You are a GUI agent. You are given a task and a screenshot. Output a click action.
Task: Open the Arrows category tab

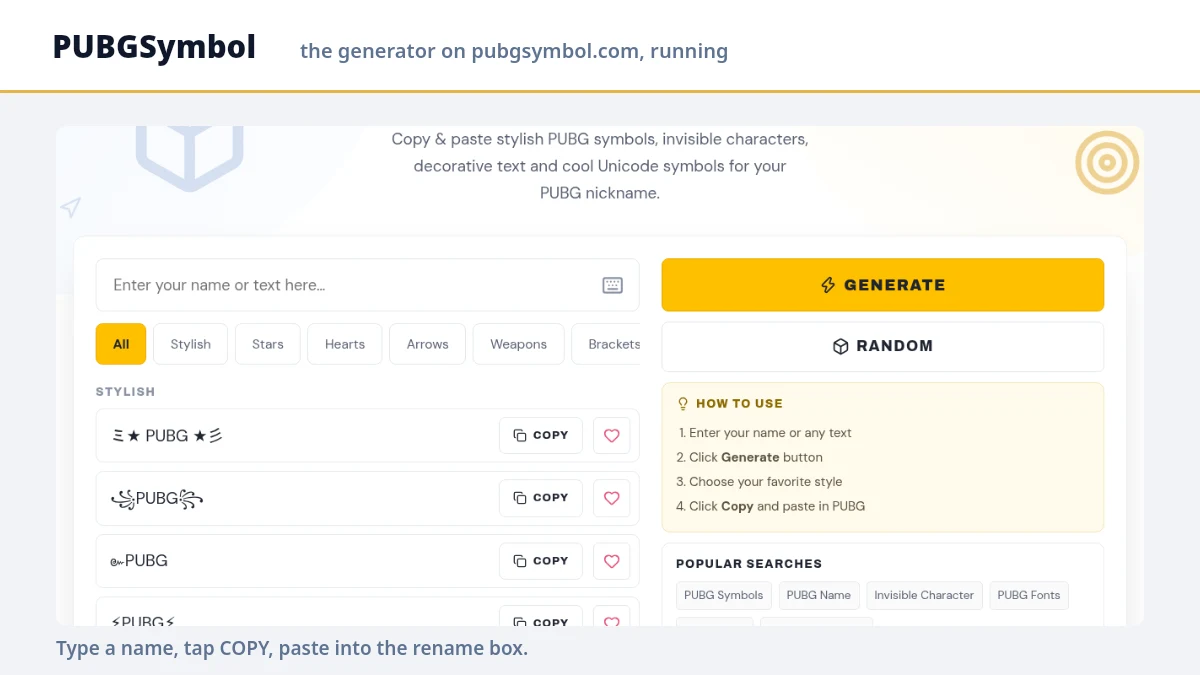click(427, 344)
